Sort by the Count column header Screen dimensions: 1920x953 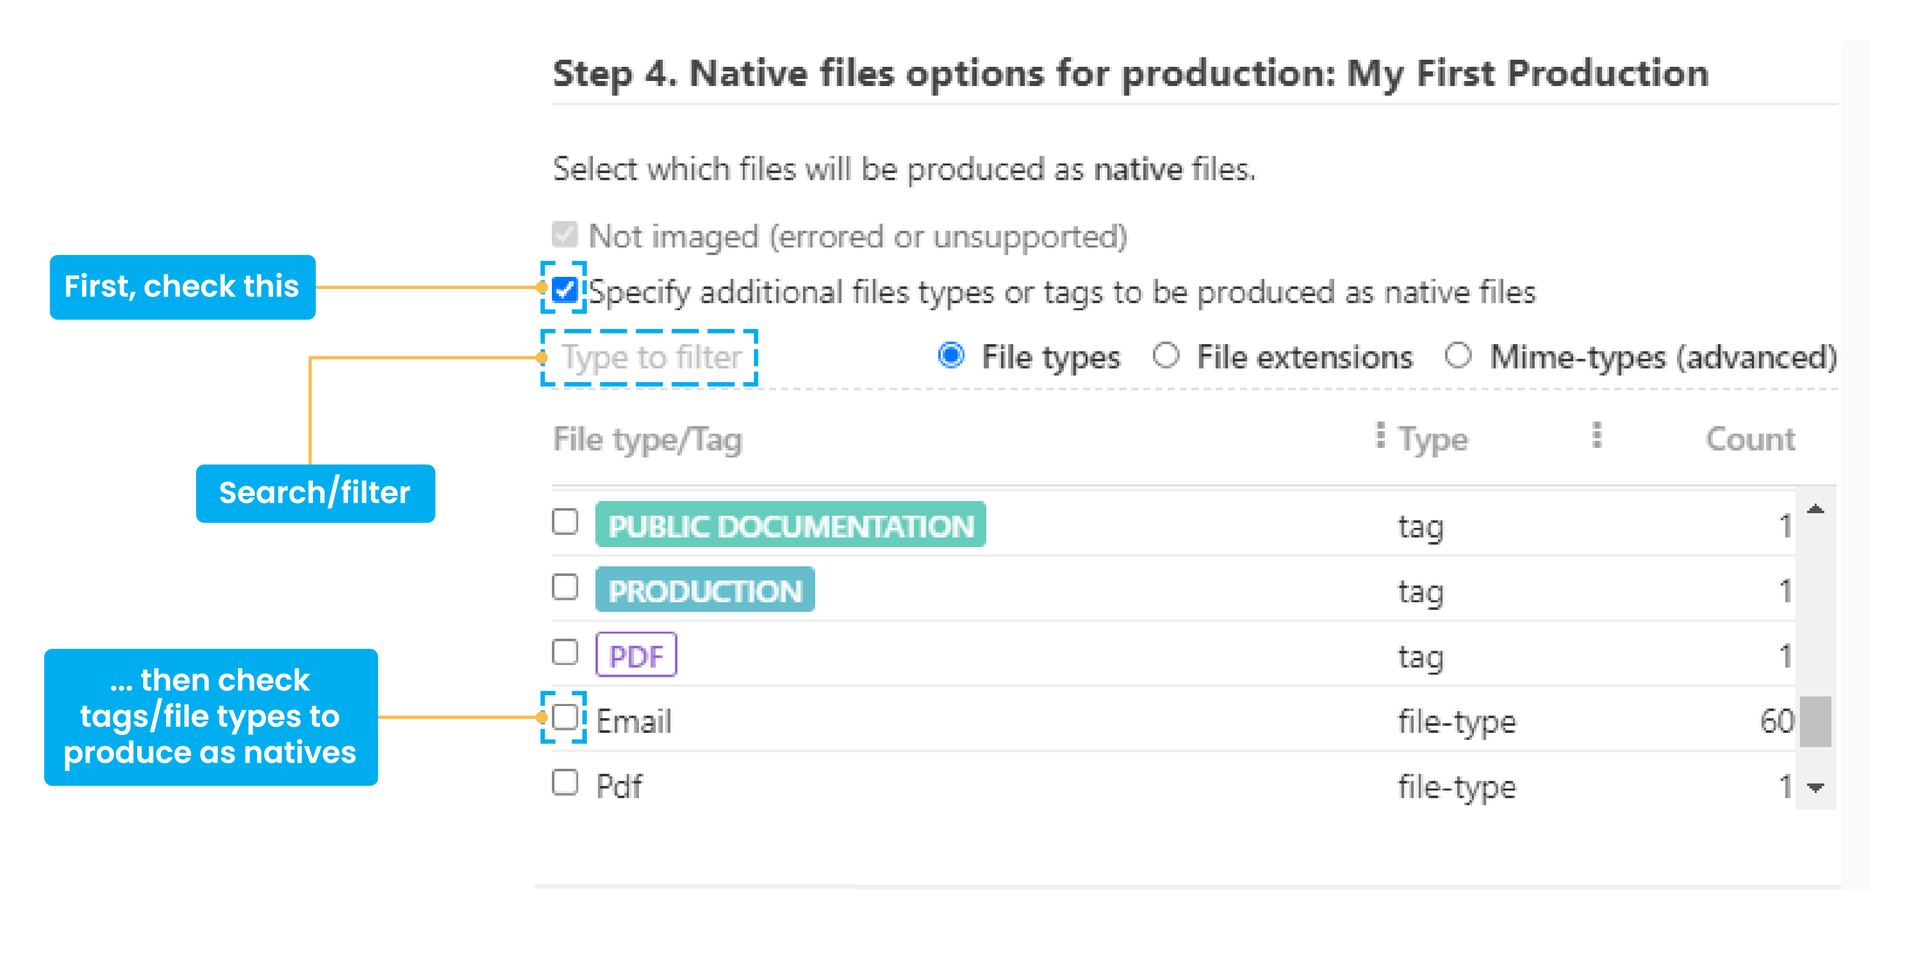click(x=1749, y=439)
